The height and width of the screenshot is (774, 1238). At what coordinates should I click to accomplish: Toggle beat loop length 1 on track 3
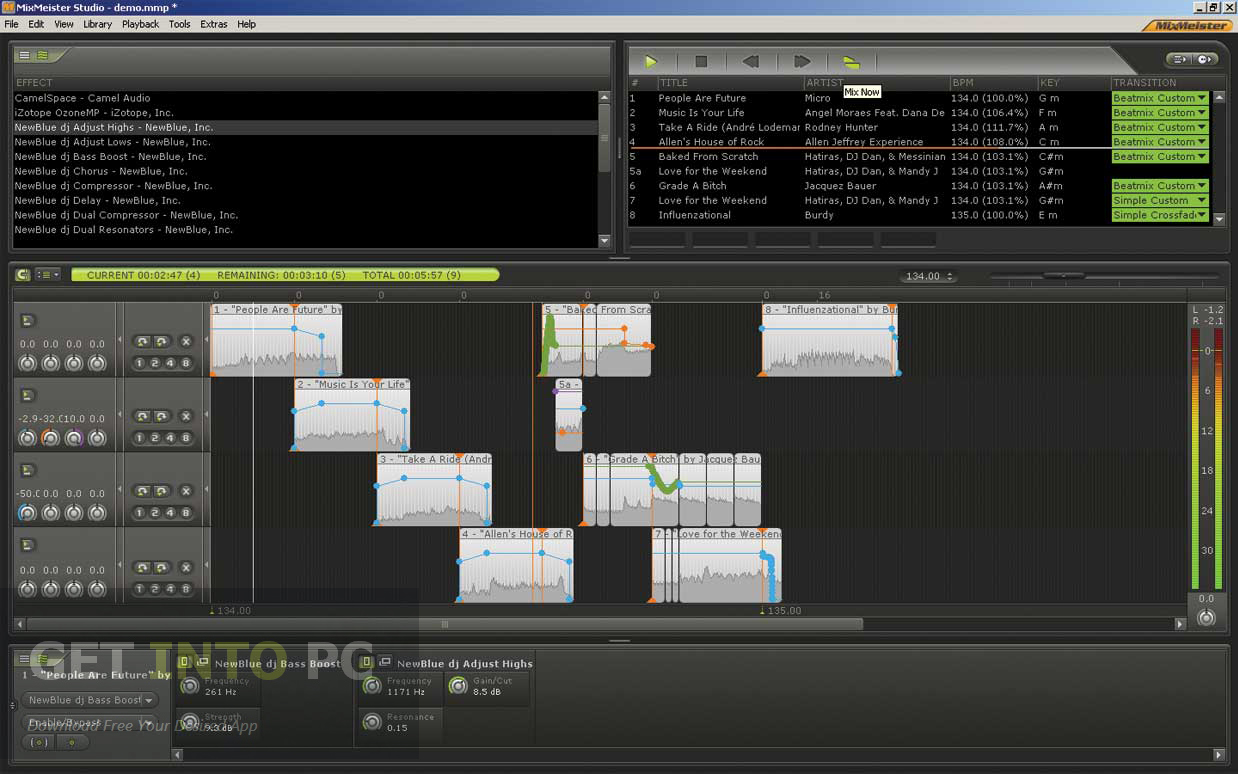point(140,513)
